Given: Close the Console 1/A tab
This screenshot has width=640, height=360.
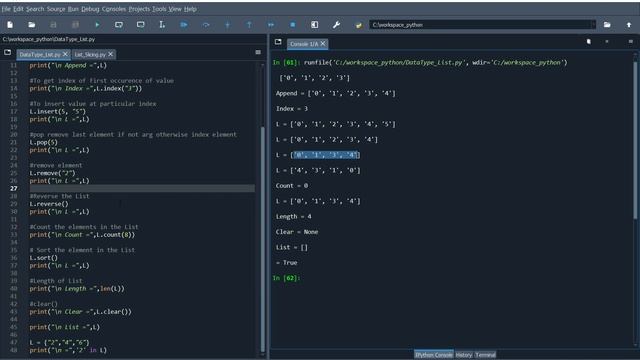Looking at the screenshot, I should click(323, 43).
